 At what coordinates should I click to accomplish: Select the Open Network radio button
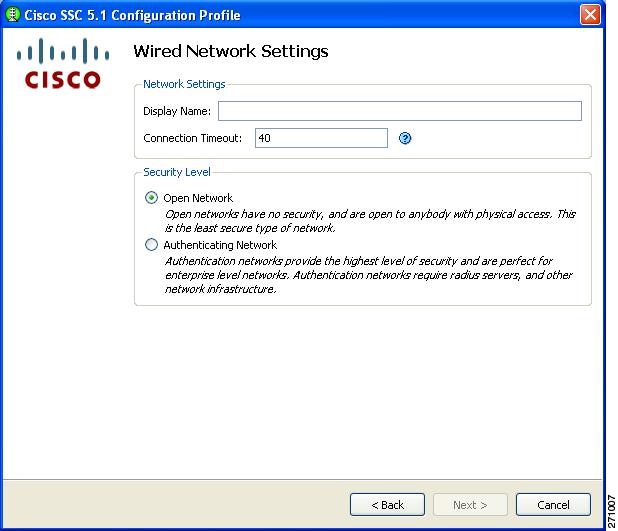(x=151, y=197)
